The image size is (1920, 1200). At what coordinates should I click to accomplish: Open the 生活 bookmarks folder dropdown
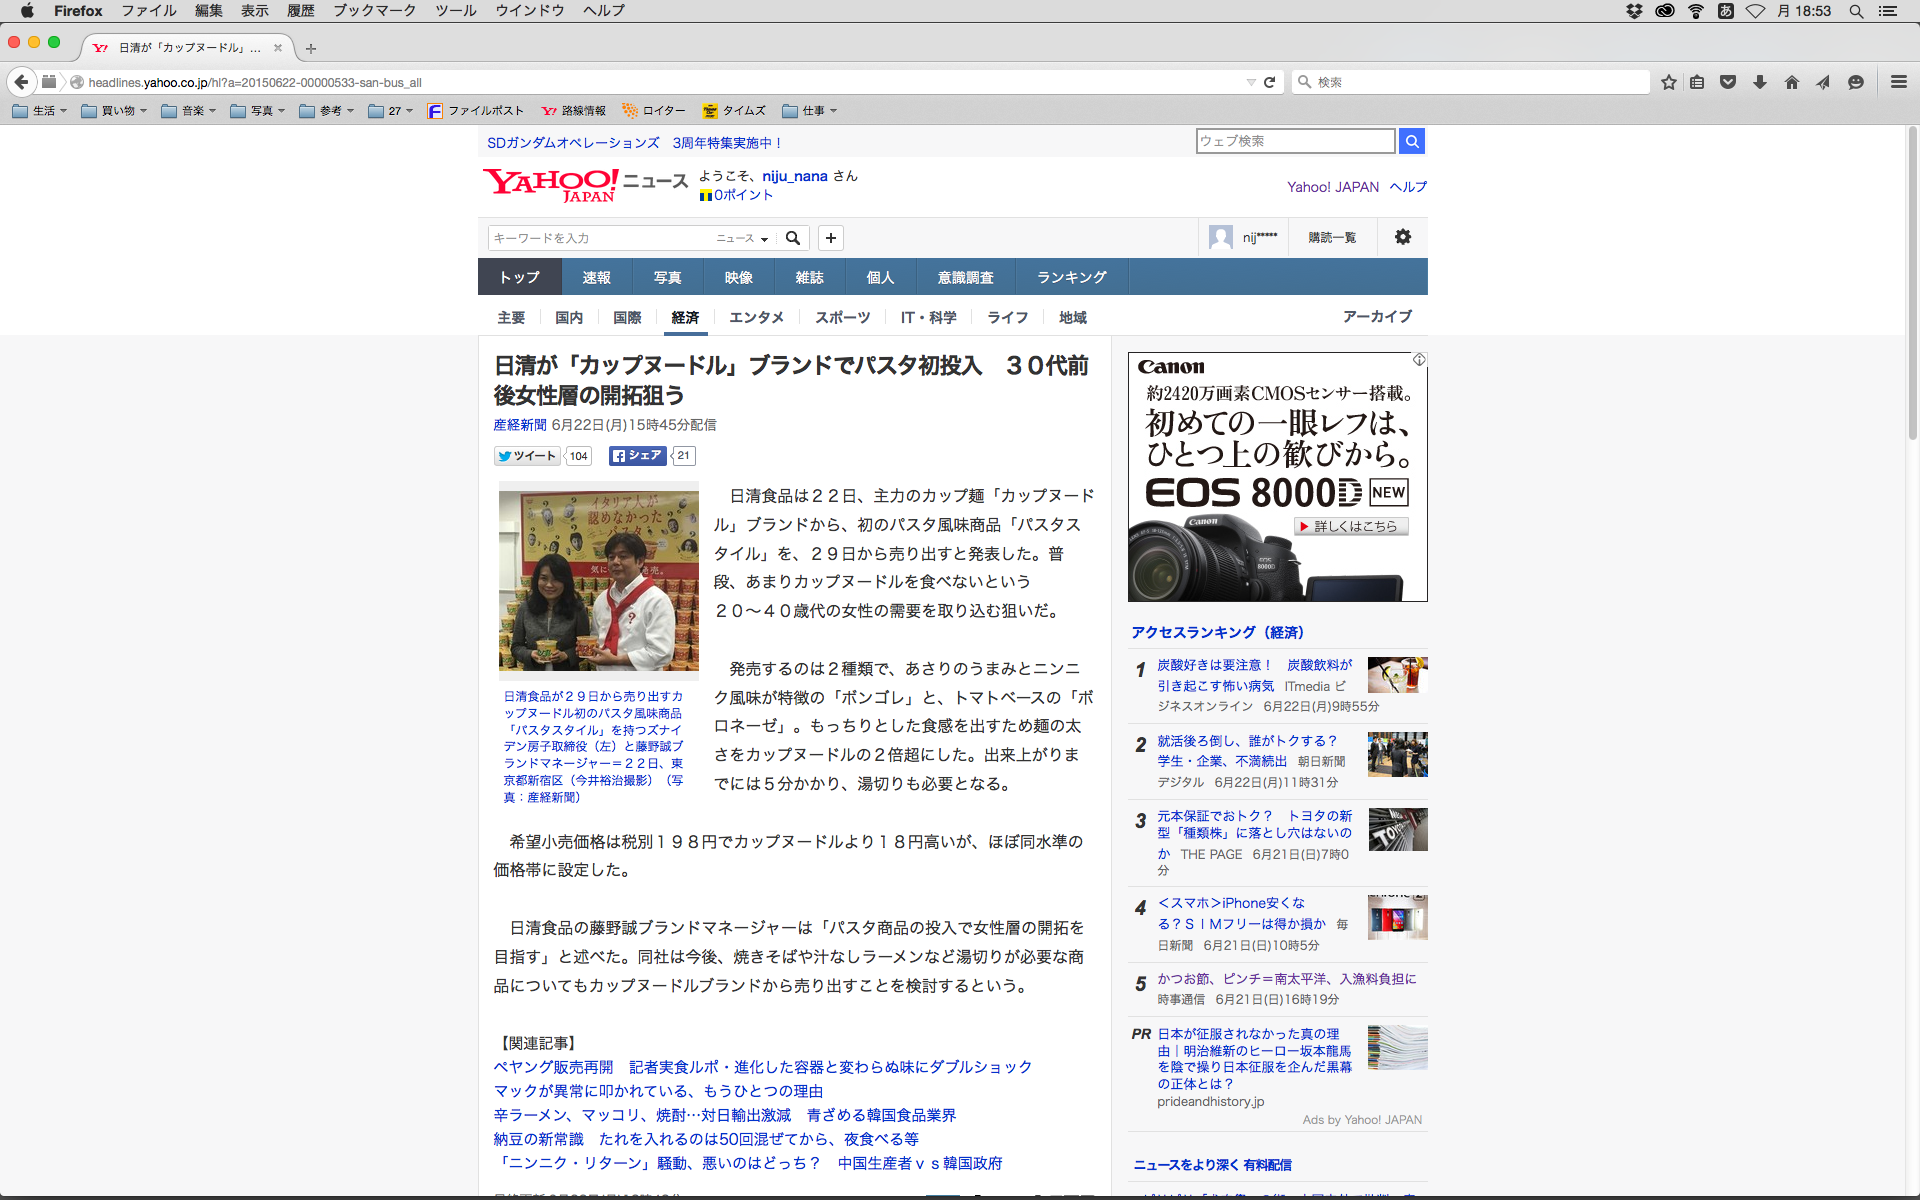(41, 111)
